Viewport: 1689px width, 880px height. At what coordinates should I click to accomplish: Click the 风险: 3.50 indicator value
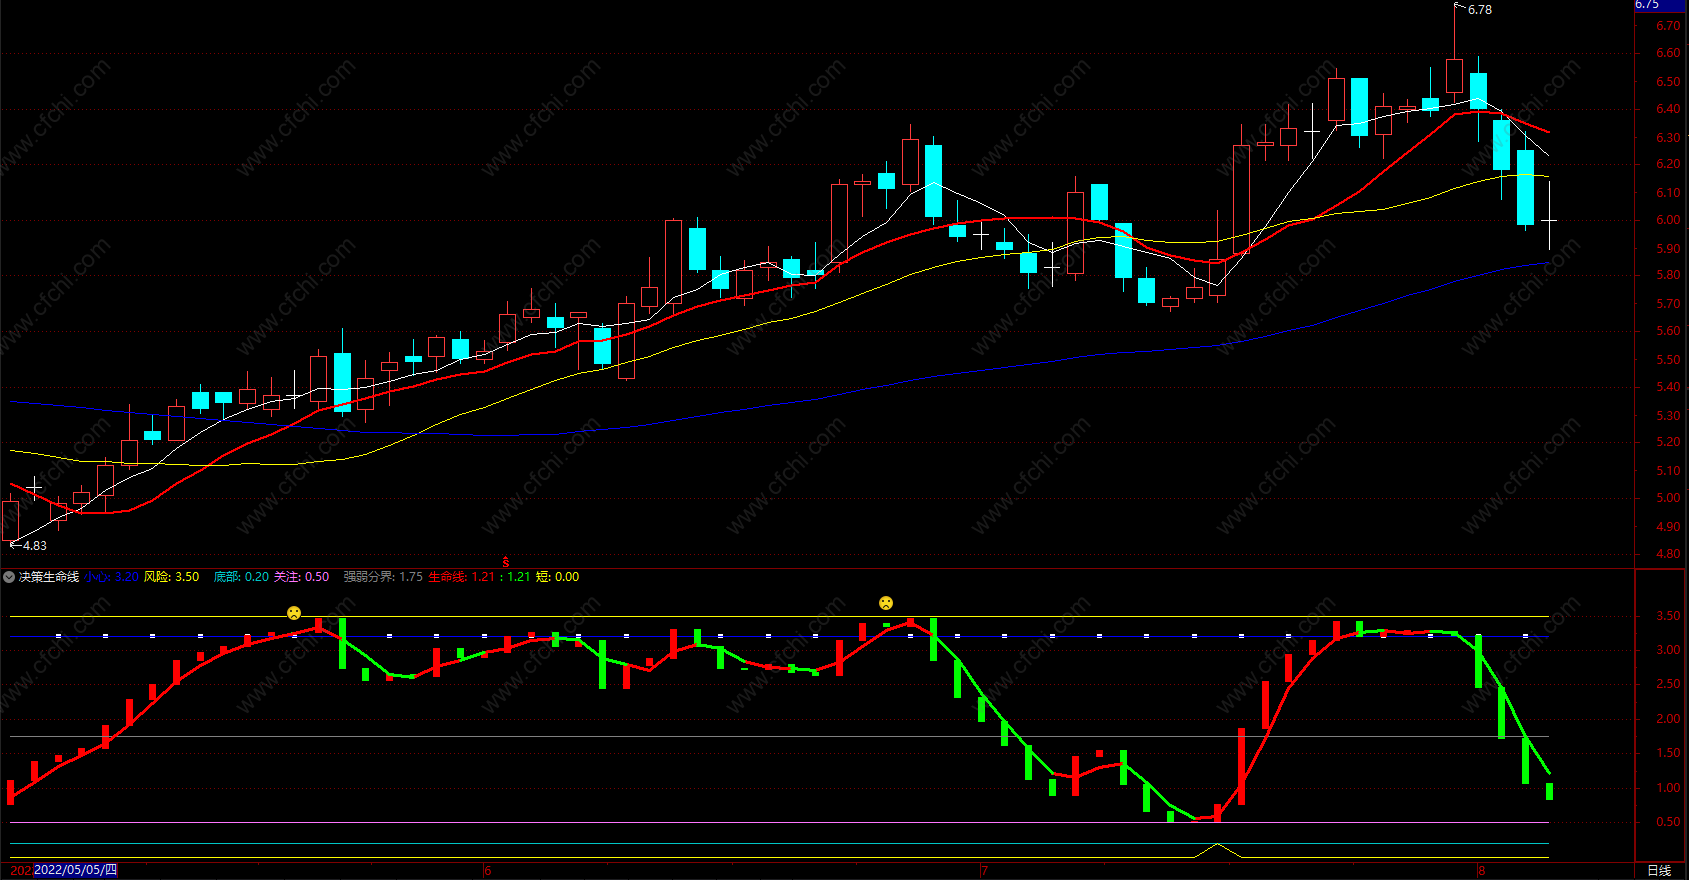171,577
